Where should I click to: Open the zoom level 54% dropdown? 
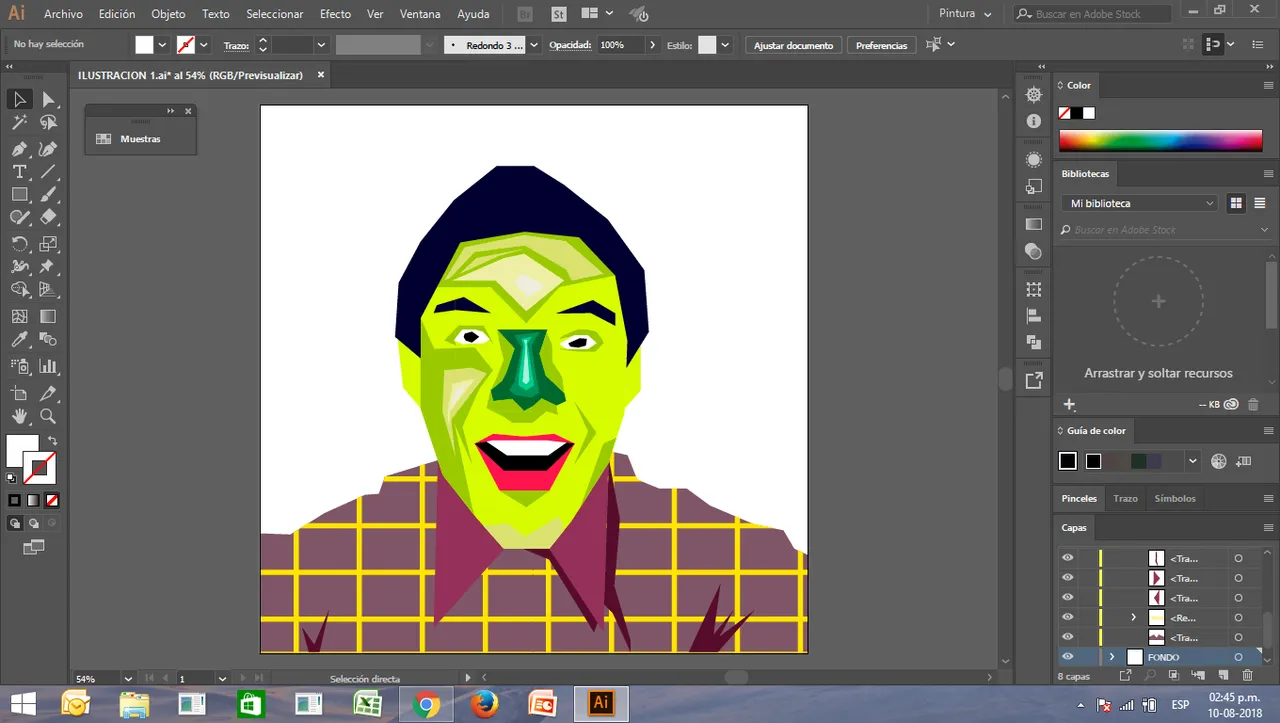128,679
